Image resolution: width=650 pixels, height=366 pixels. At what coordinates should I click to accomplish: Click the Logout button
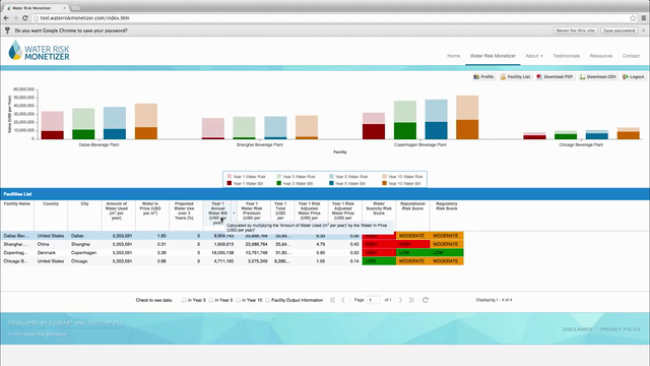click(x=633, y=77)
